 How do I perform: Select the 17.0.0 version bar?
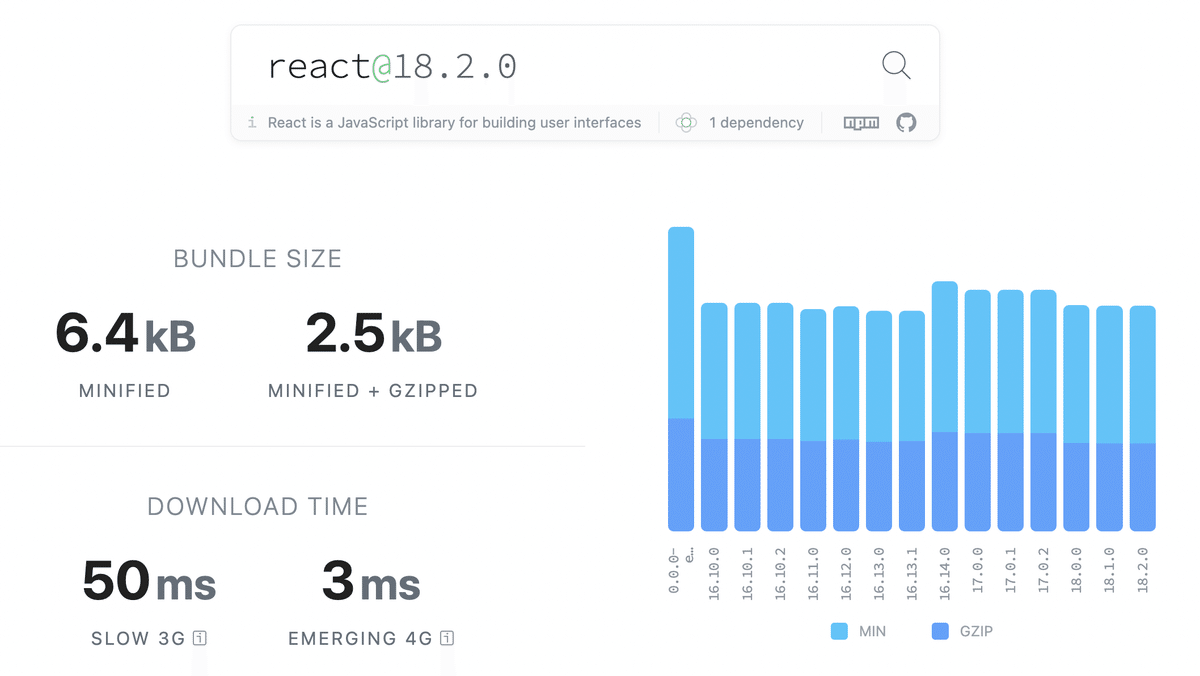[978, 410]
